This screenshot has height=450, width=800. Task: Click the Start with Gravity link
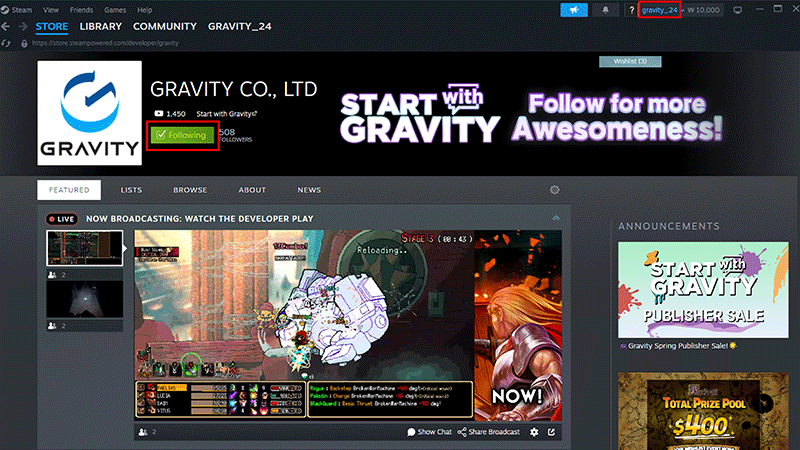pyautogui.click(x=227, y=114)
